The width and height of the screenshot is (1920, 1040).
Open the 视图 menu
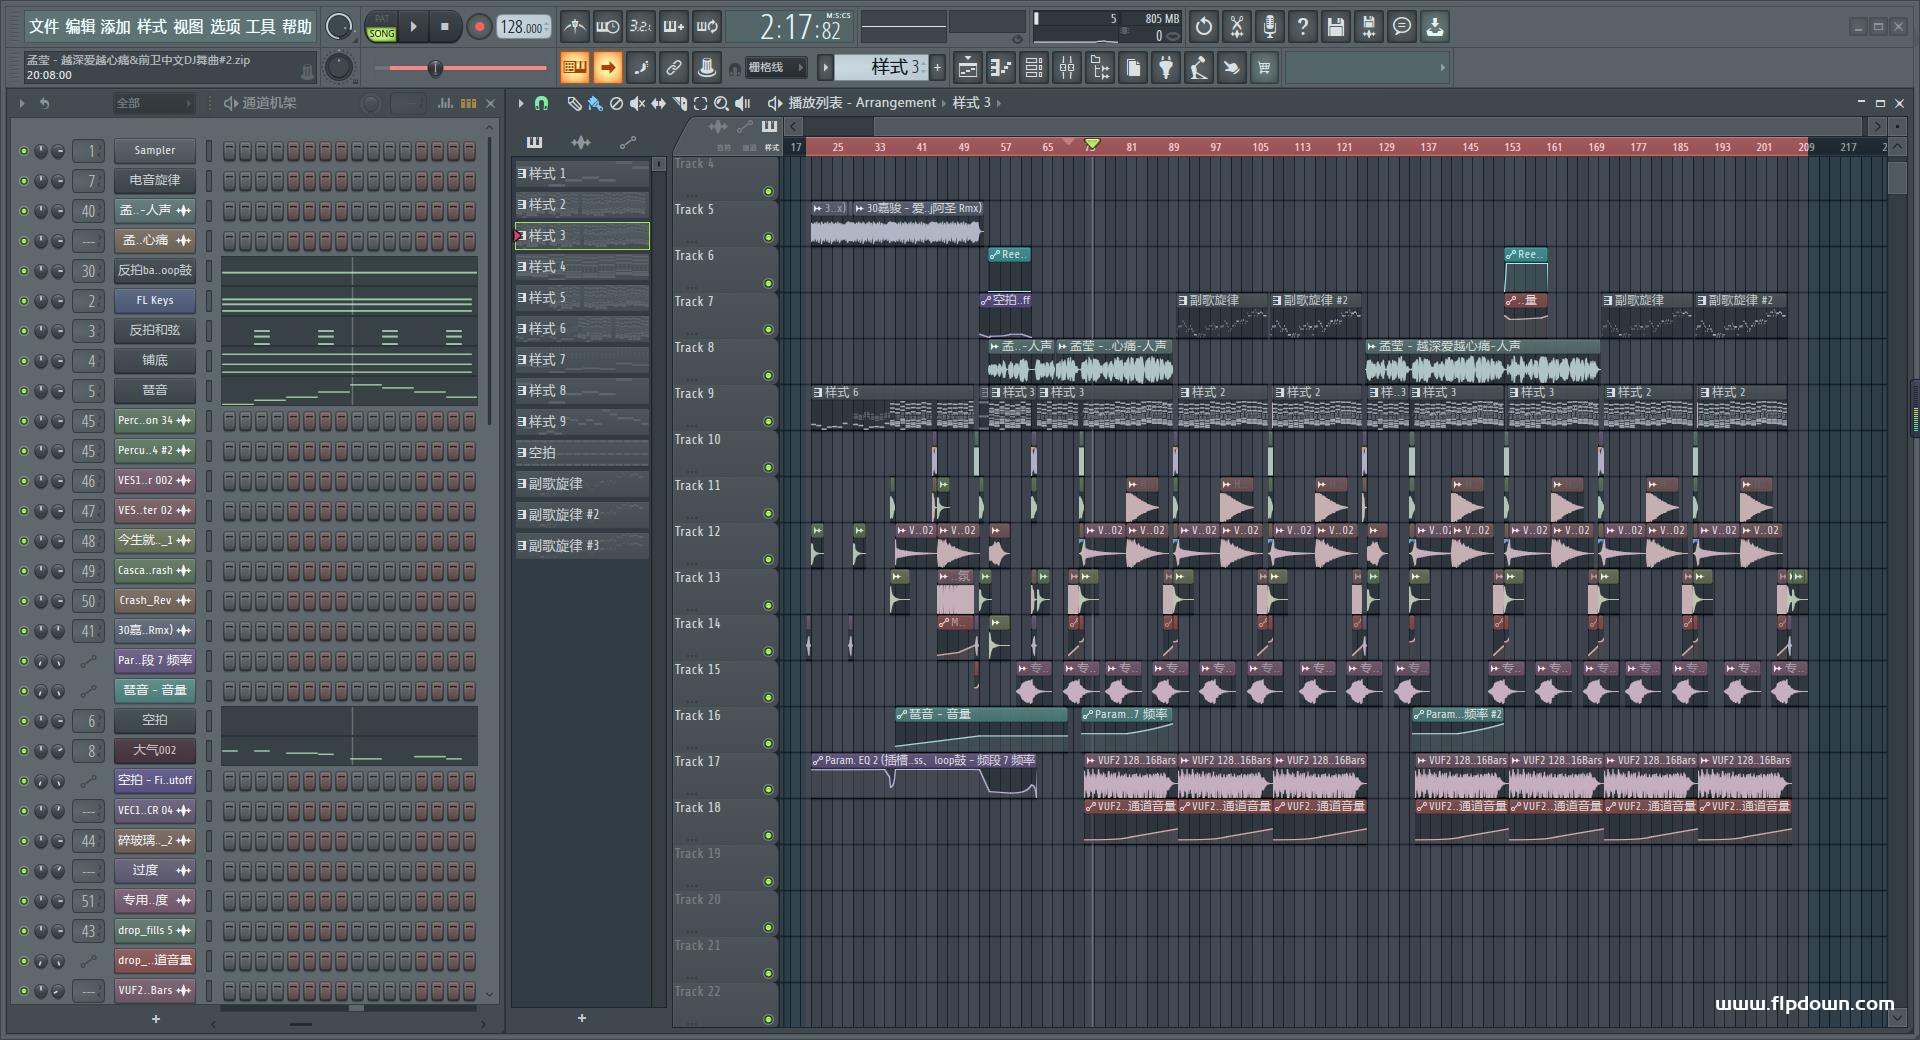188,27
